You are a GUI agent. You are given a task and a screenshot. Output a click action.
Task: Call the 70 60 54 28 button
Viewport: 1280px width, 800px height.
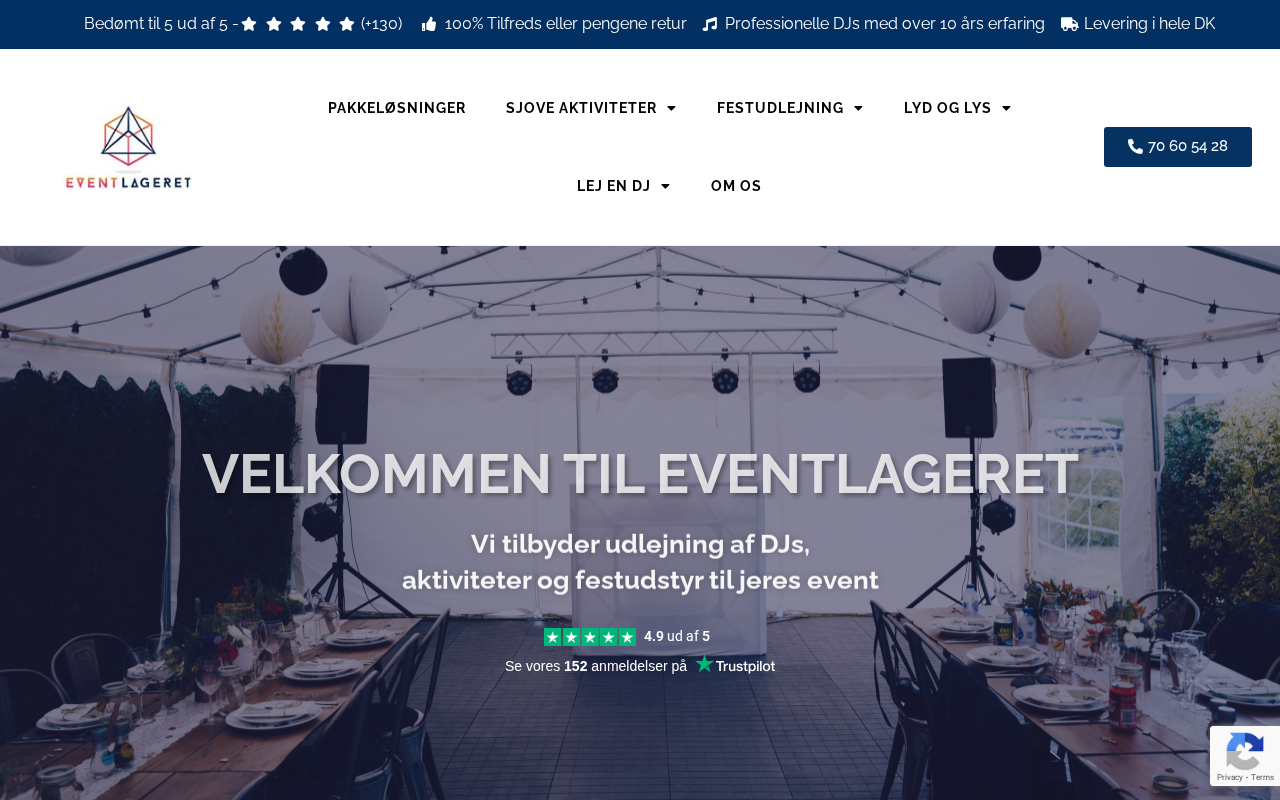[1178, 147]
